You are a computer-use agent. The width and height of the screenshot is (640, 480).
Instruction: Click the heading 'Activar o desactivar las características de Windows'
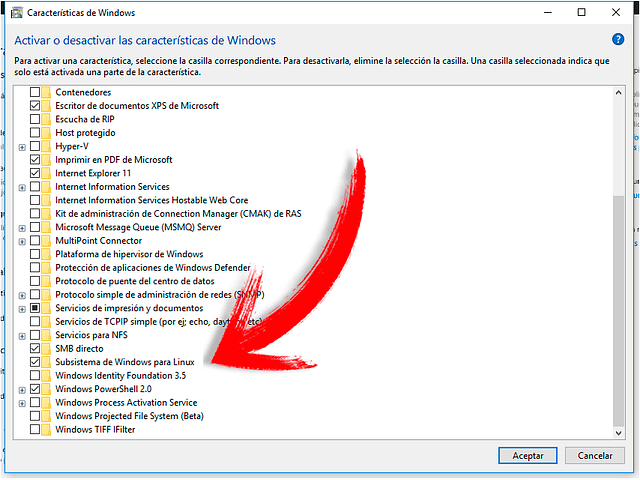pos(145,40)
